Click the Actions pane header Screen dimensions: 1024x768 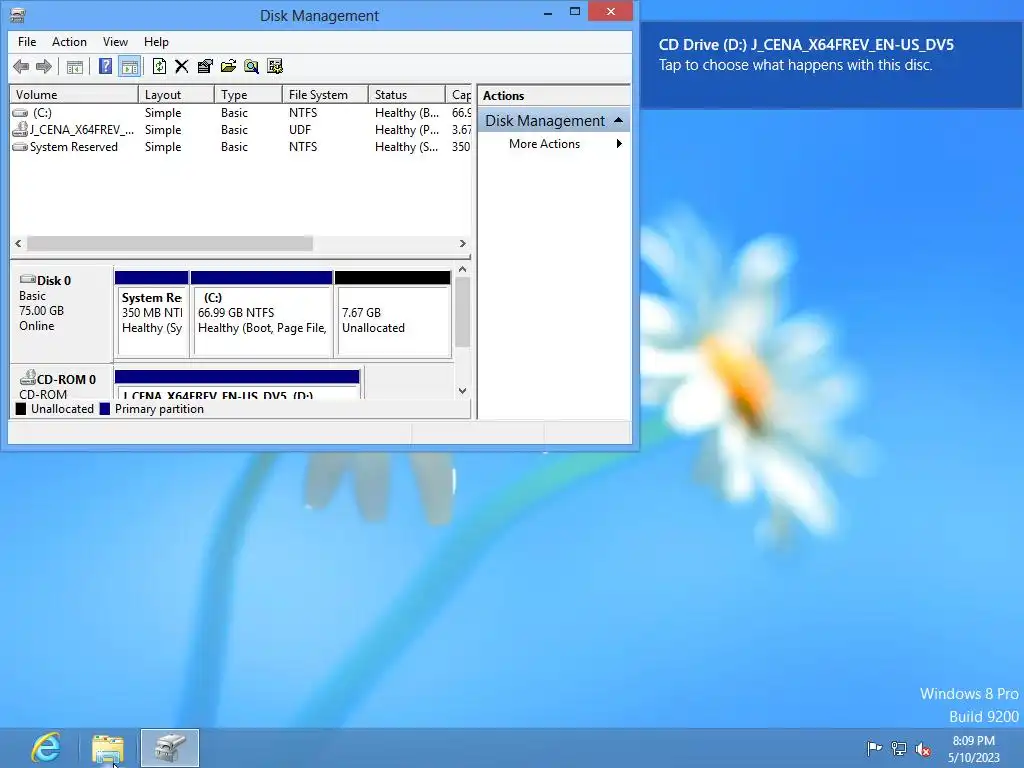tap(554, 95)
